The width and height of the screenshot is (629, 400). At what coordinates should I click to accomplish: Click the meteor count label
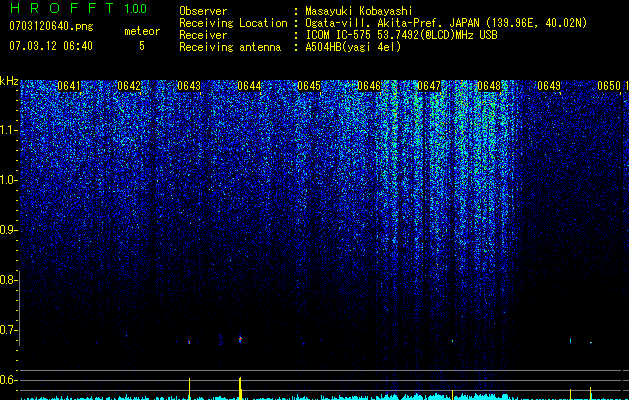point(142,31)
